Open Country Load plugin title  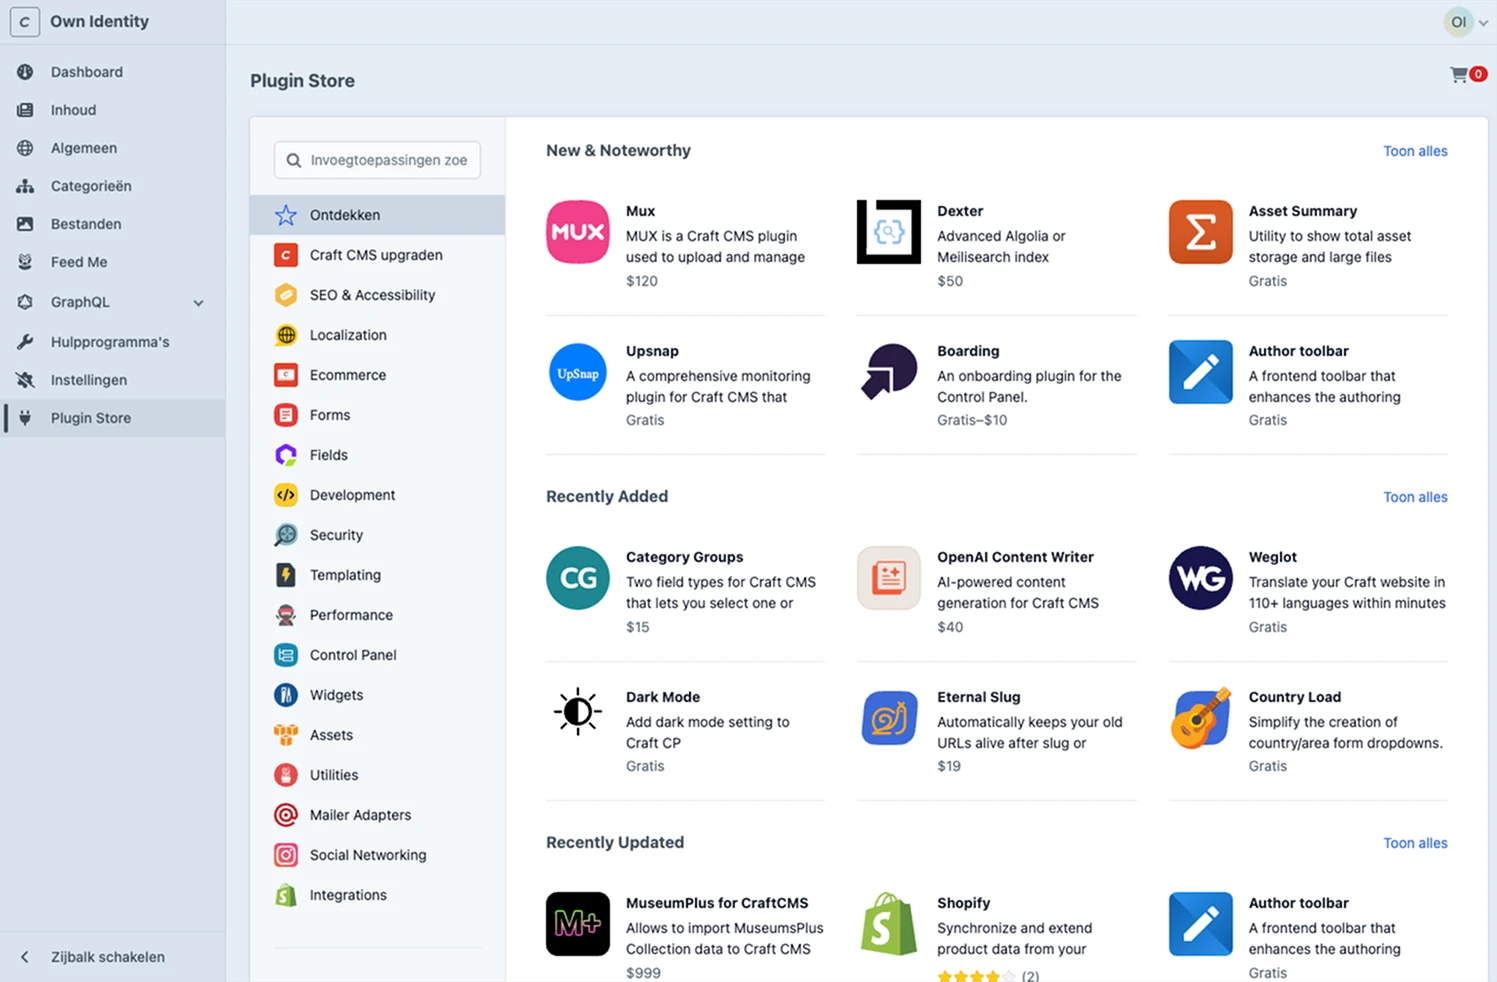coord(1294,697)
